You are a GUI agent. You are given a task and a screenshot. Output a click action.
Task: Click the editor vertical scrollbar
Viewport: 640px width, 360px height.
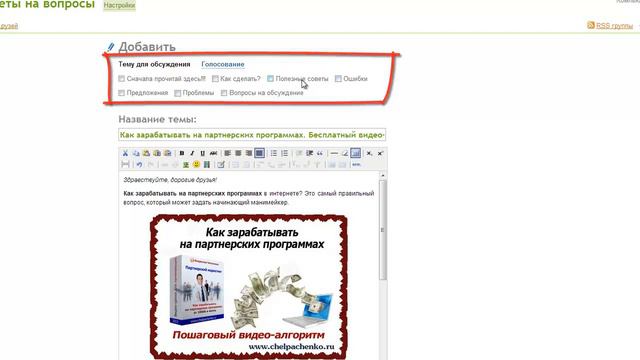tap(382, 230)
